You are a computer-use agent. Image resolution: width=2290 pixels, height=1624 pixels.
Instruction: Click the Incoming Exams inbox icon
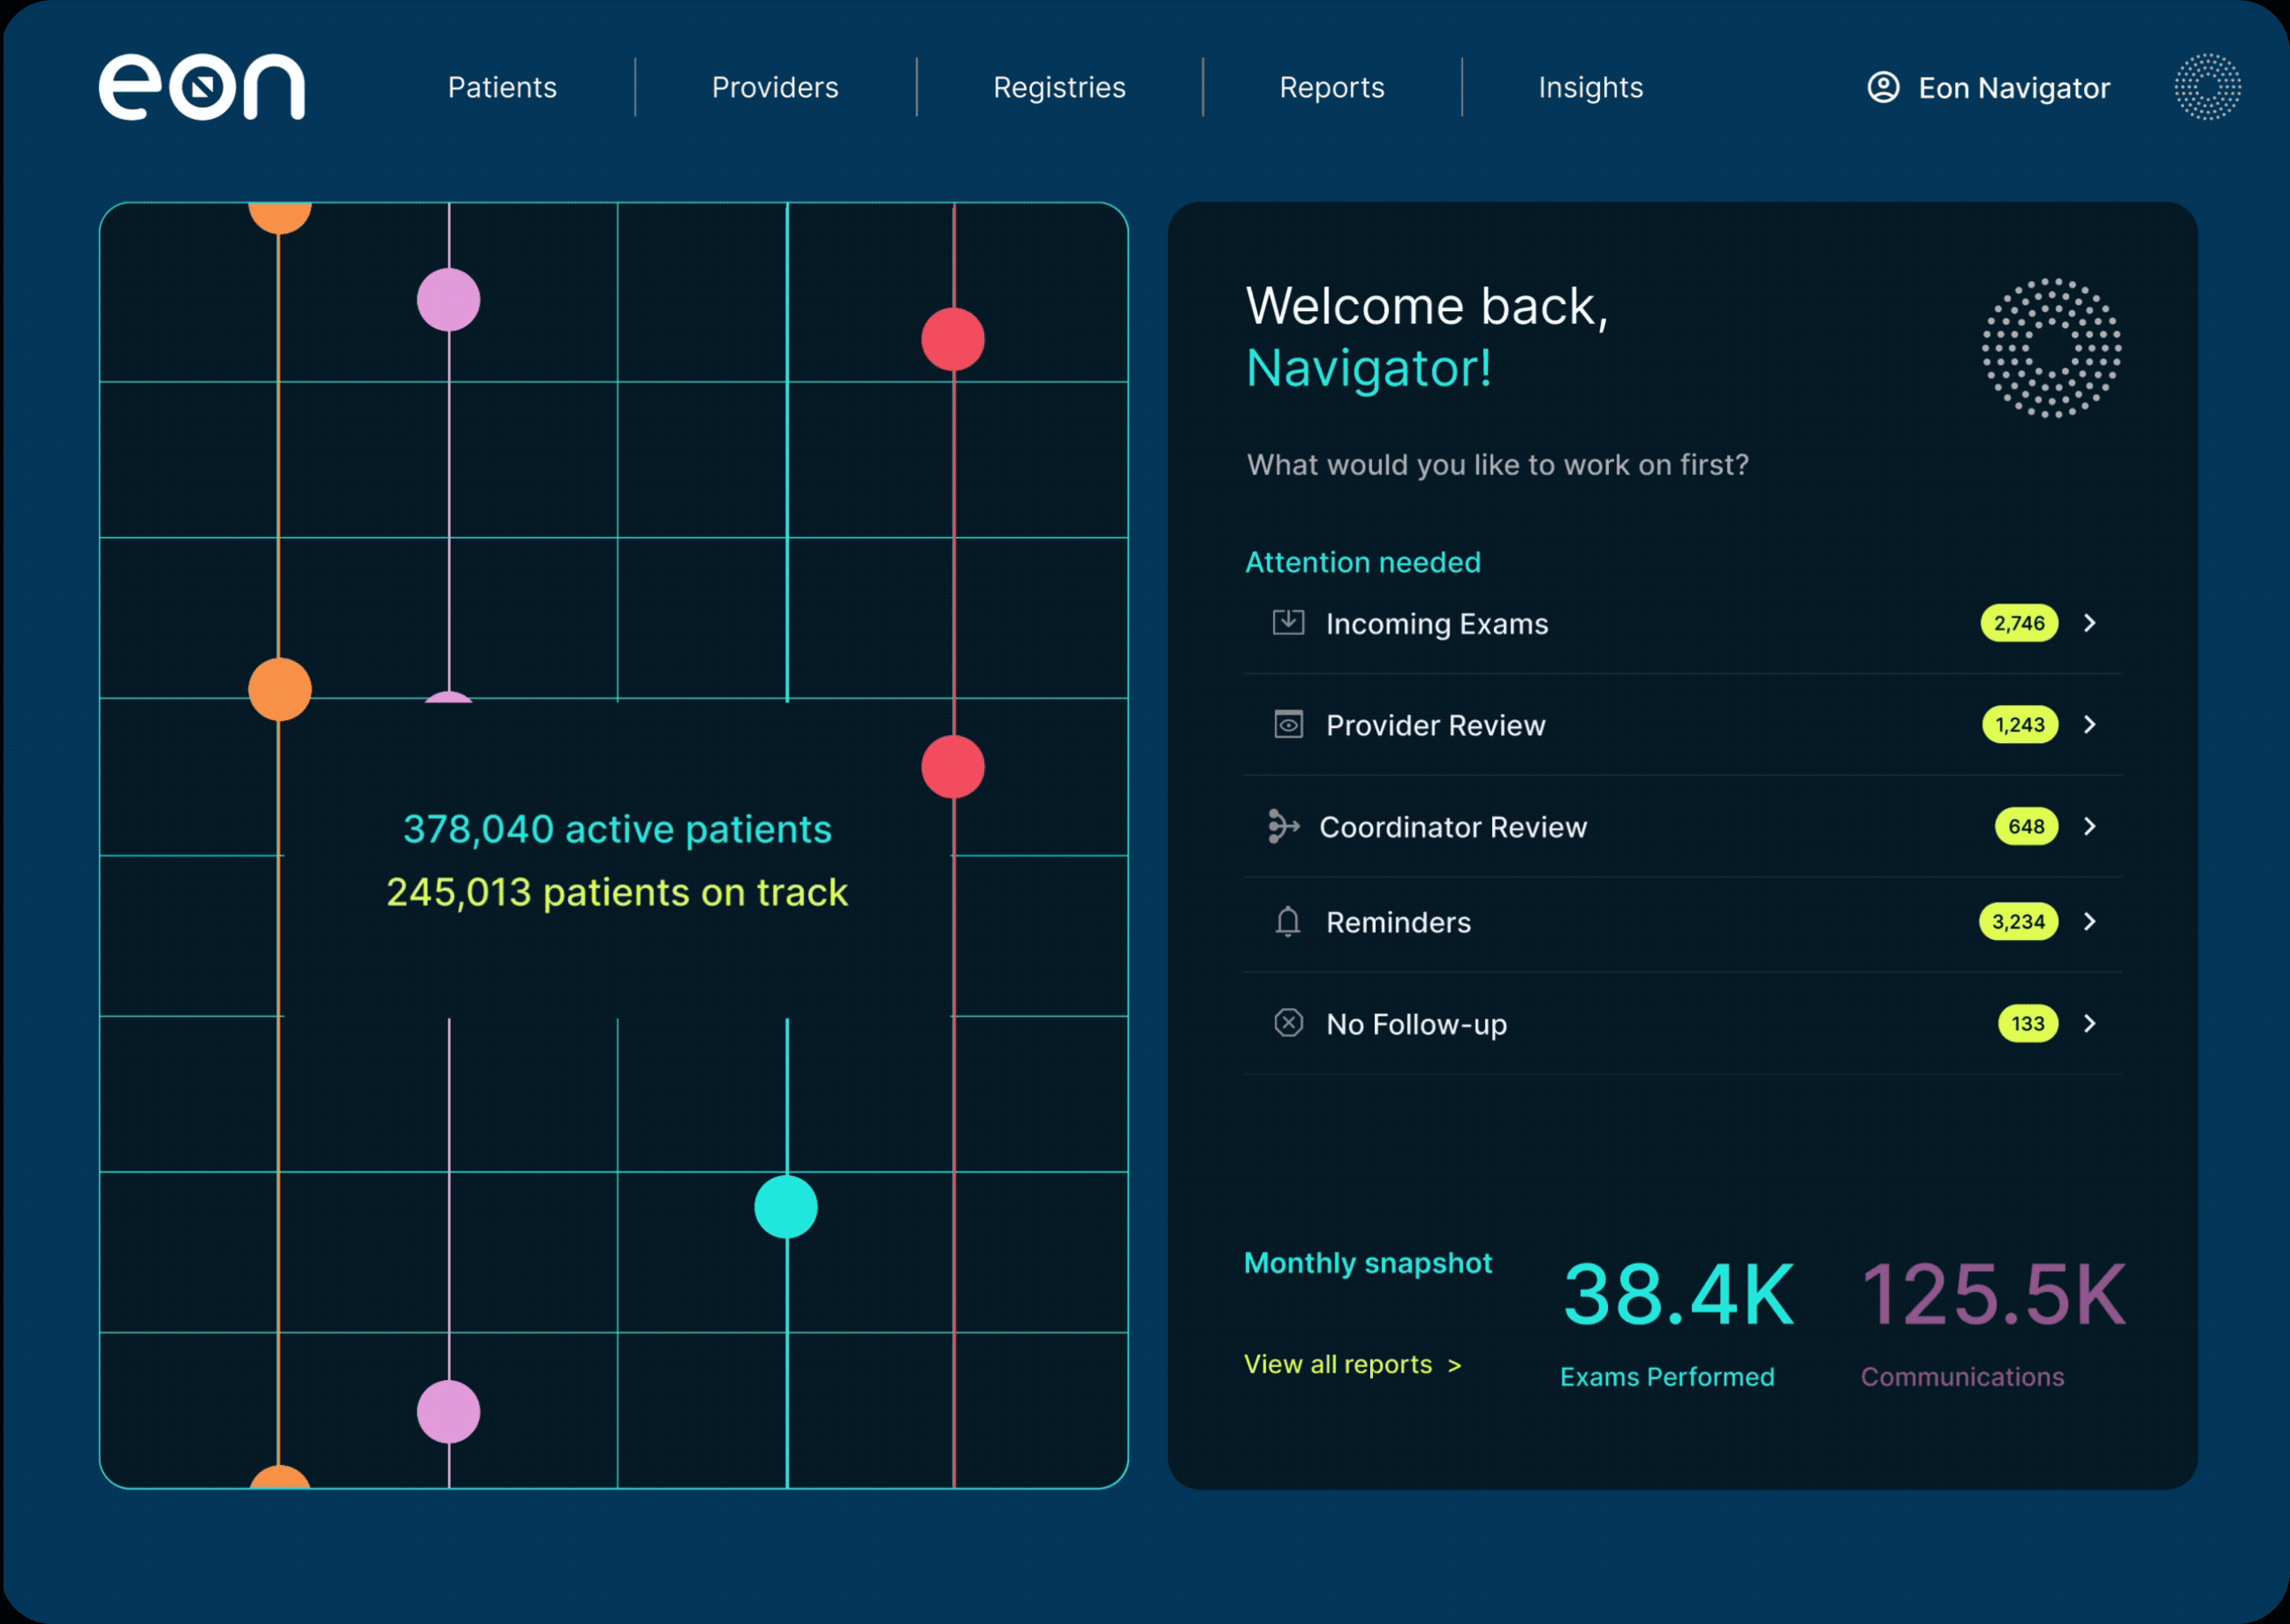(1288, 623)
